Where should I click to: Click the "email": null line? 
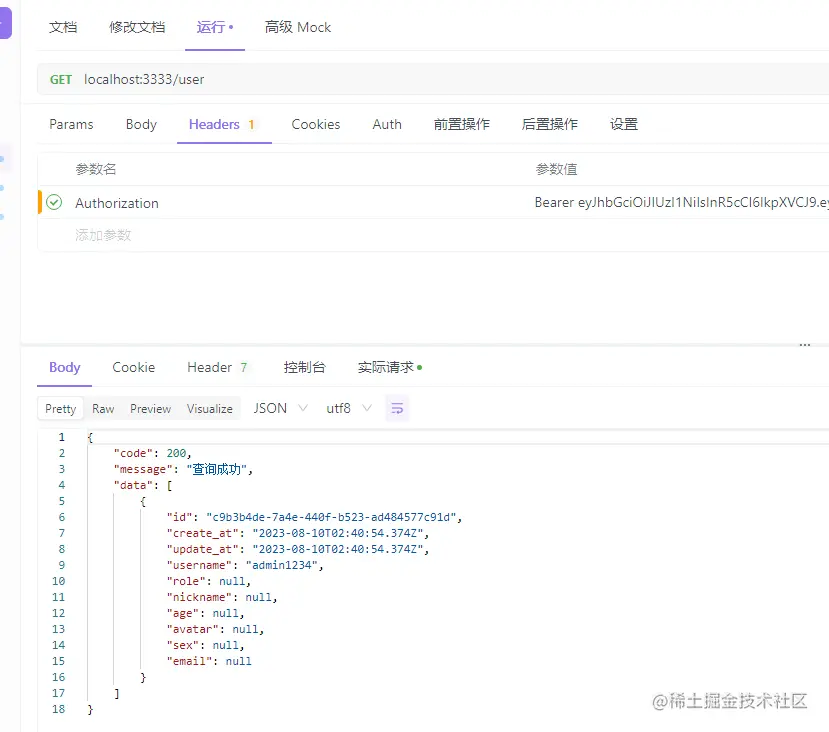[209, 661]
